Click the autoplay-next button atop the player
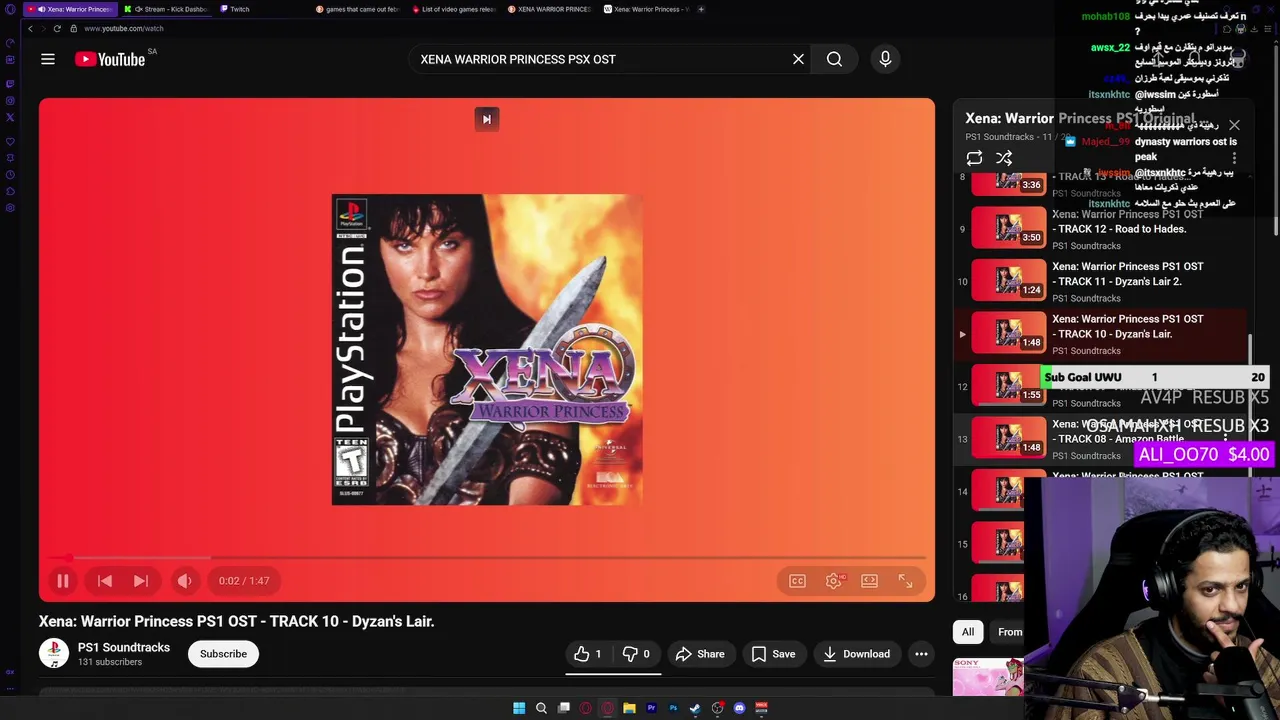The height and width of the screenshot is (720, 1280). (x=487, y=119)
